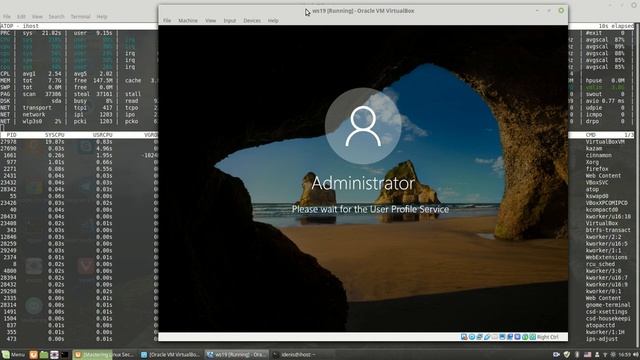The width and height of the screenshot is (640, 360).
Task: Click the hard disk activity icon in VirtualBox status bar
Action: (464, 337)
